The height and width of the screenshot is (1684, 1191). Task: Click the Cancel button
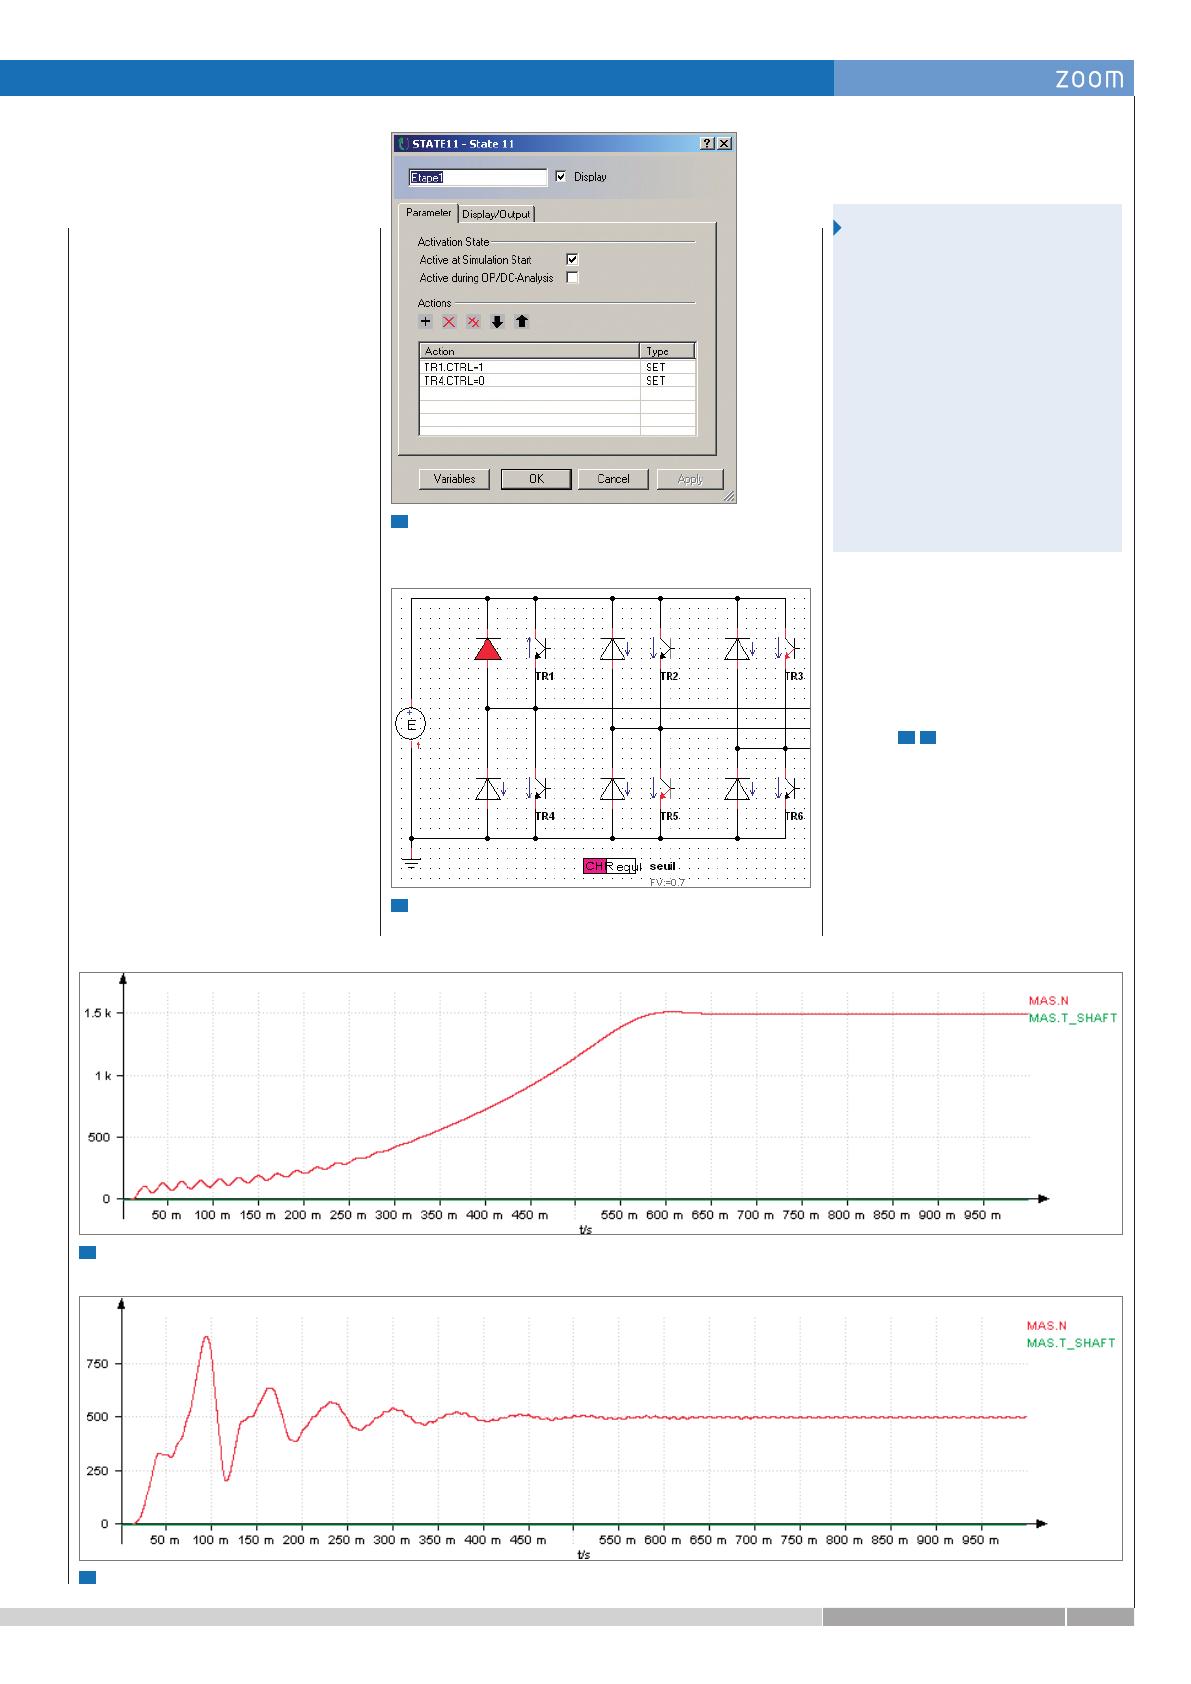click(613, 479)
